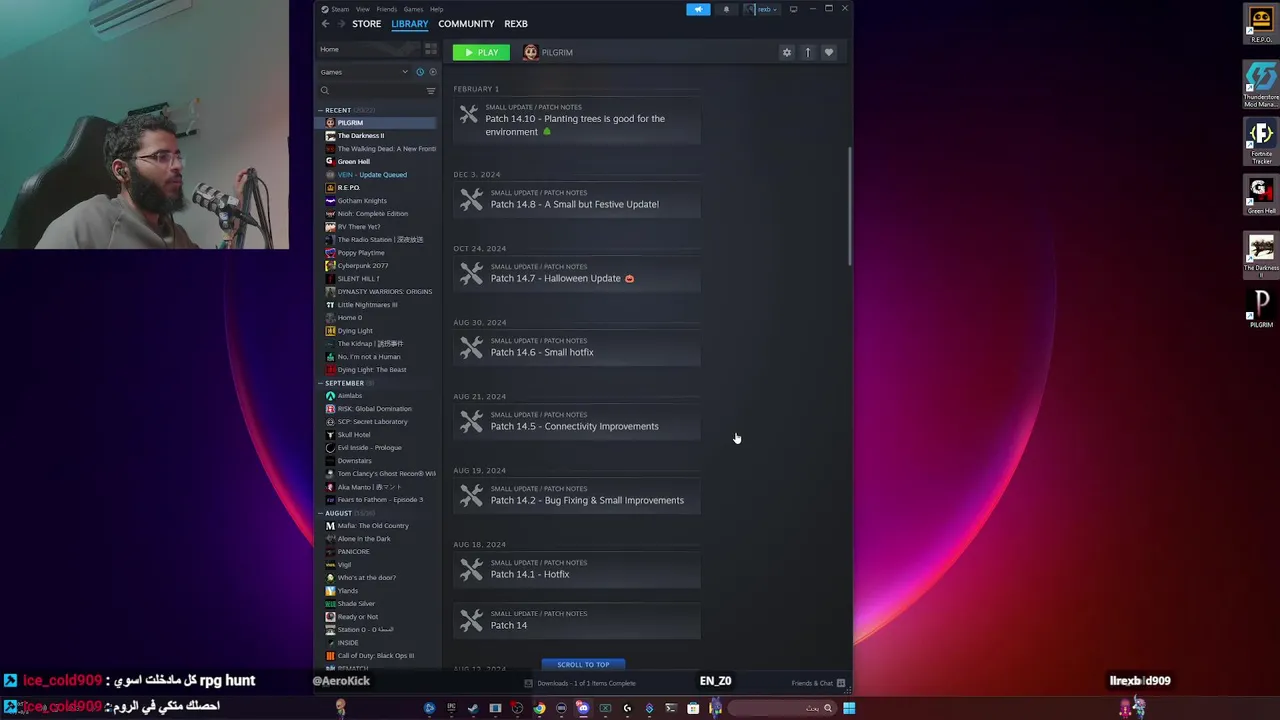Switch library to the collections grid view icon
This screenshot has width=1280, height=720.
(430, 49)
